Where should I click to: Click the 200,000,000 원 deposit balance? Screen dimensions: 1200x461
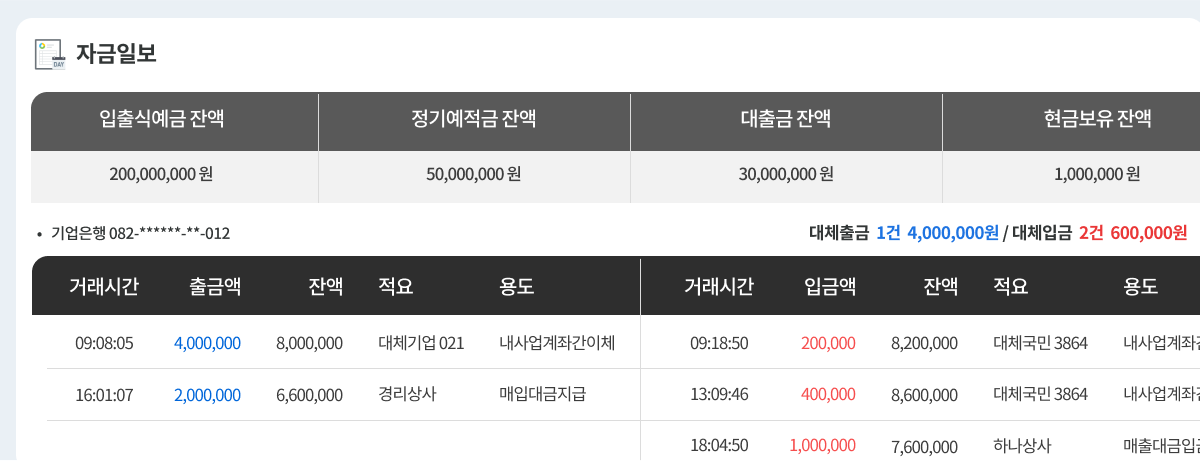[x=161, y=174]
